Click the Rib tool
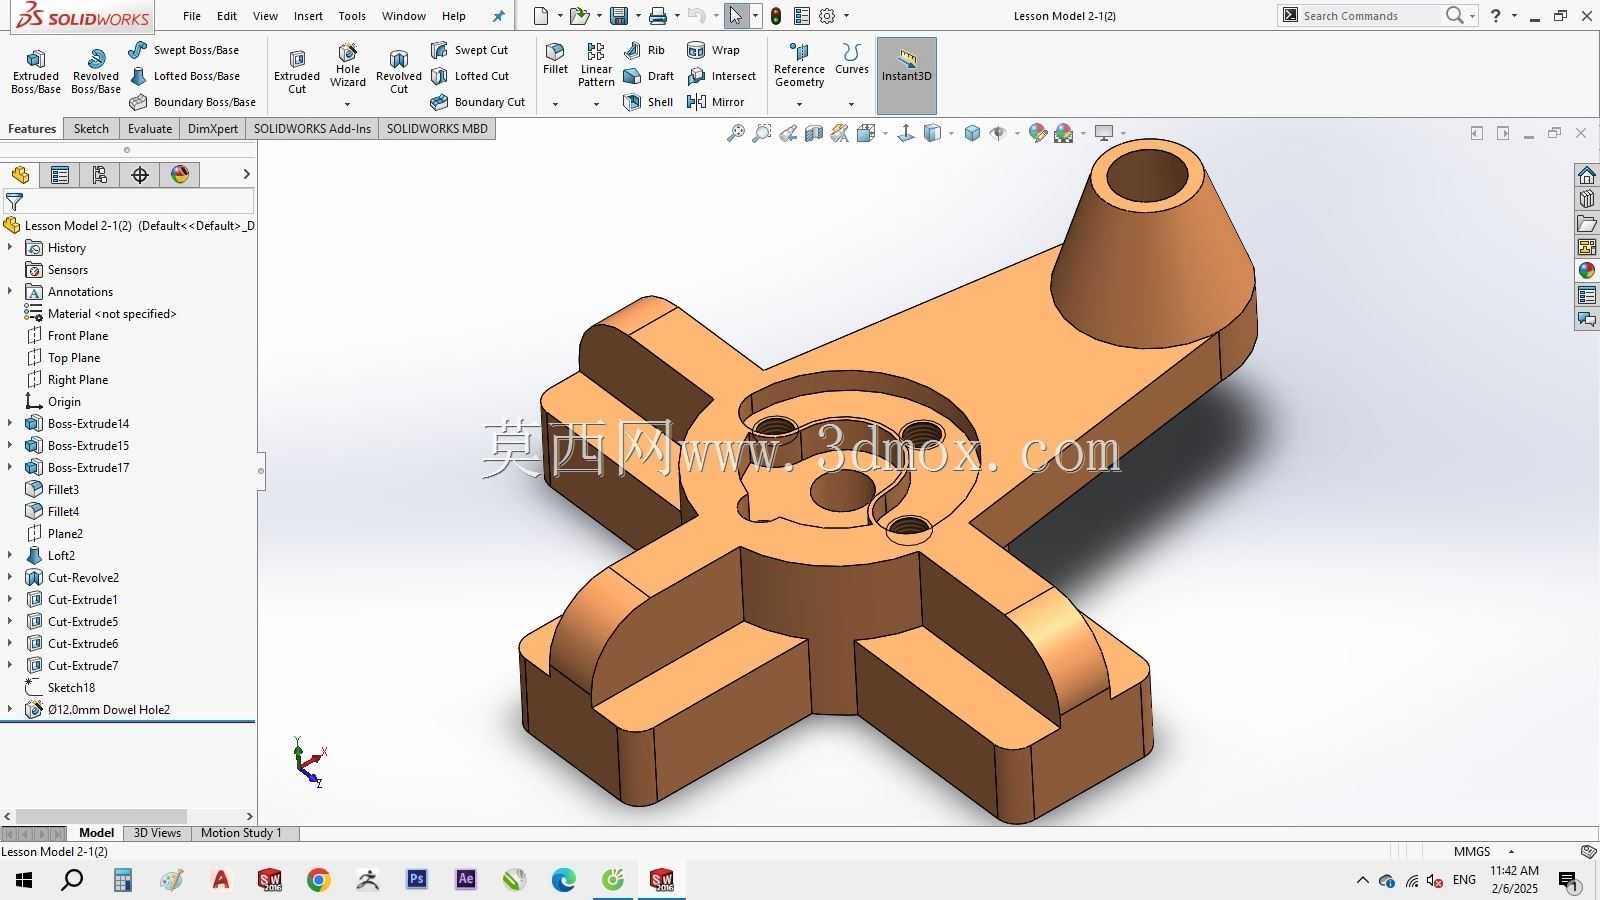The height and width of the screenshot is (900, 1600). [644, 50]
